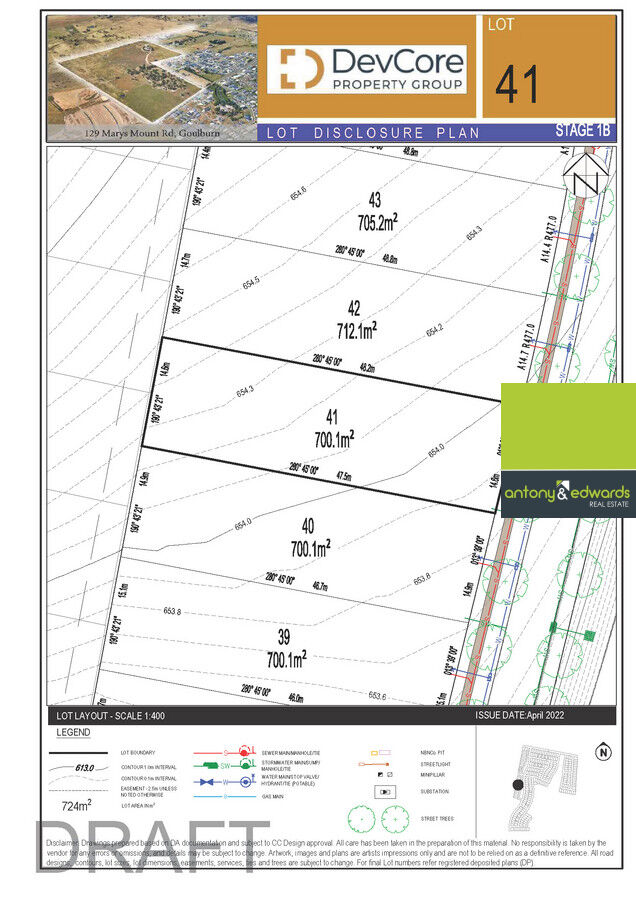This screenshot has height=900, width=636.
Task: Click the DevCore Property Group logo
Action: click(x=367, y=68)
